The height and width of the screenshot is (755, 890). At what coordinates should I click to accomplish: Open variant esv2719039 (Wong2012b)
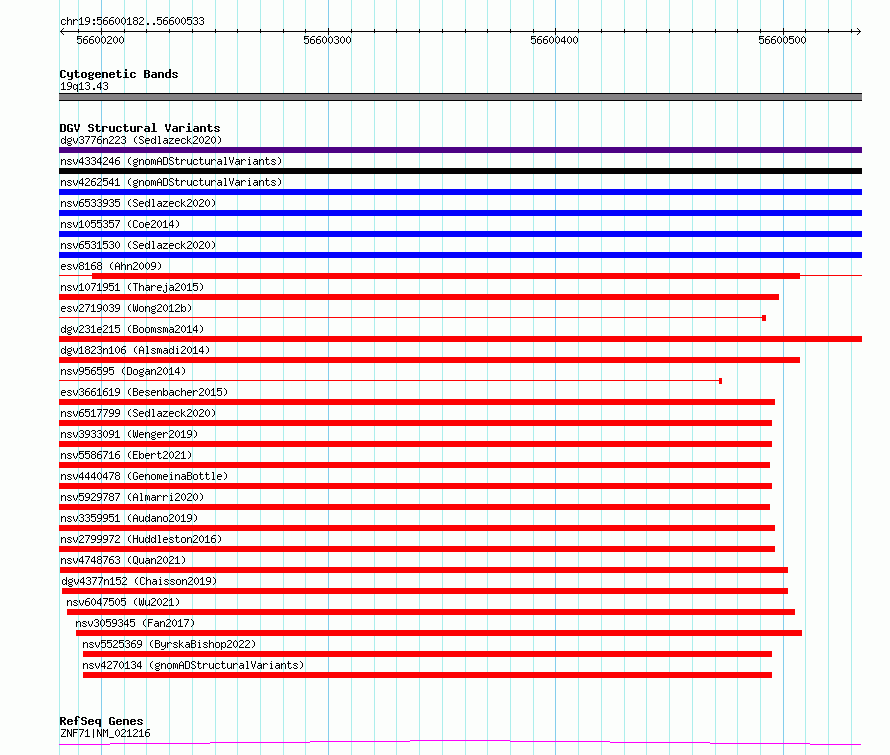pos(126,308)
